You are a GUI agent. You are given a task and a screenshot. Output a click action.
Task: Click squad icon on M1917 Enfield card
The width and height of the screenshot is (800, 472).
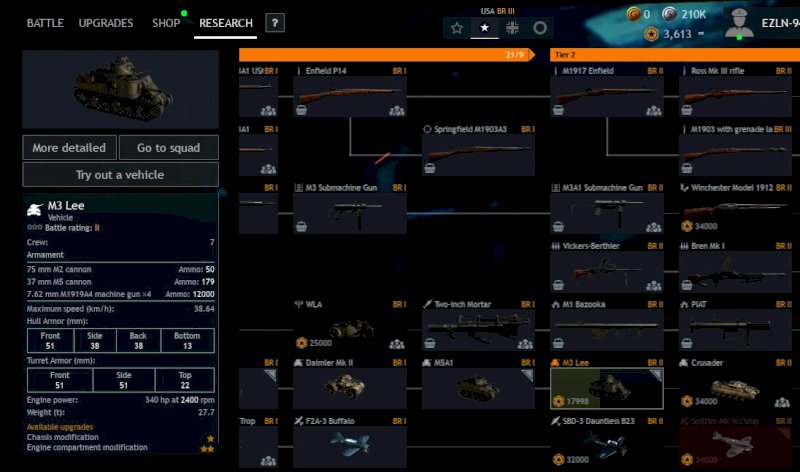pos(654,110)
